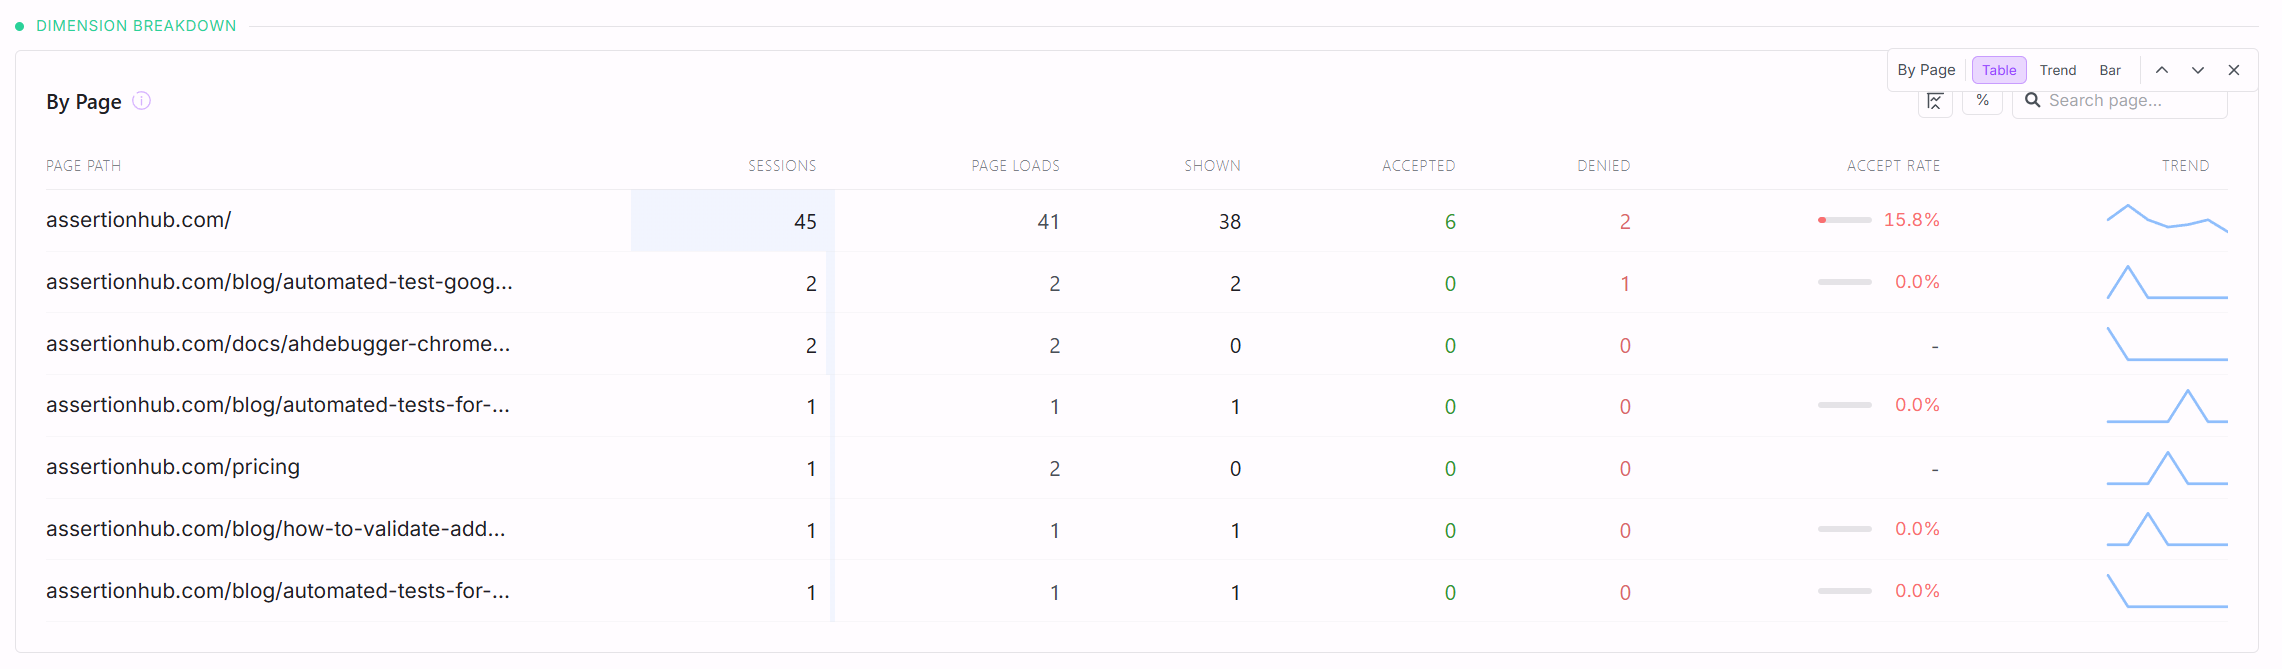Remove the By Page panel with X

pyautogui.click(x=2233, y=70)
